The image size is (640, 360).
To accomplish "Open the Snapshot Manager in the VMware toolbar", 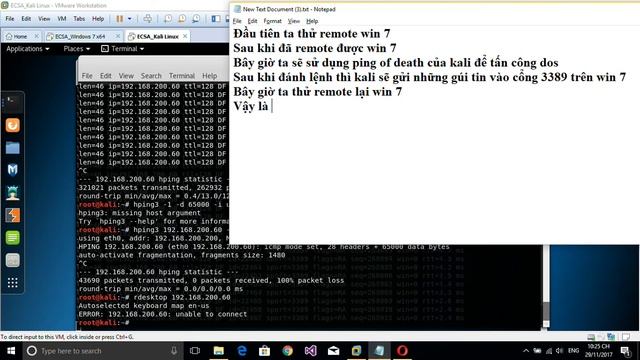I will [x=196, y=19].
